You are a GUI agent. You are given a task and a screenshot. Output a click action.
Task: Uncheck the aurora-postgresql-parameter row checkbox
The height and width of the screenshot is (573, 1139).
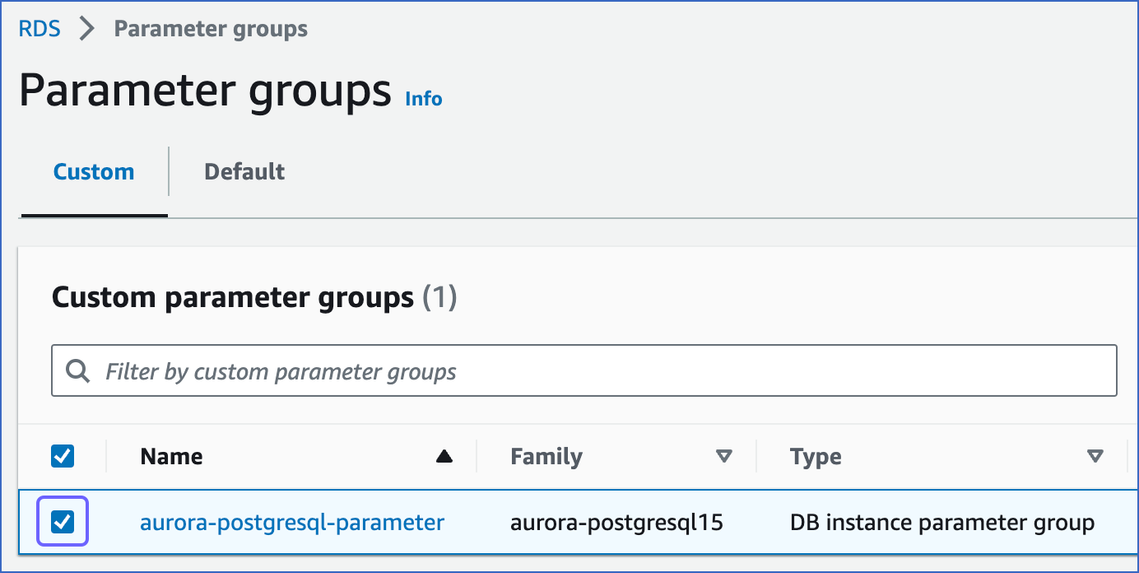coord(62,521)
